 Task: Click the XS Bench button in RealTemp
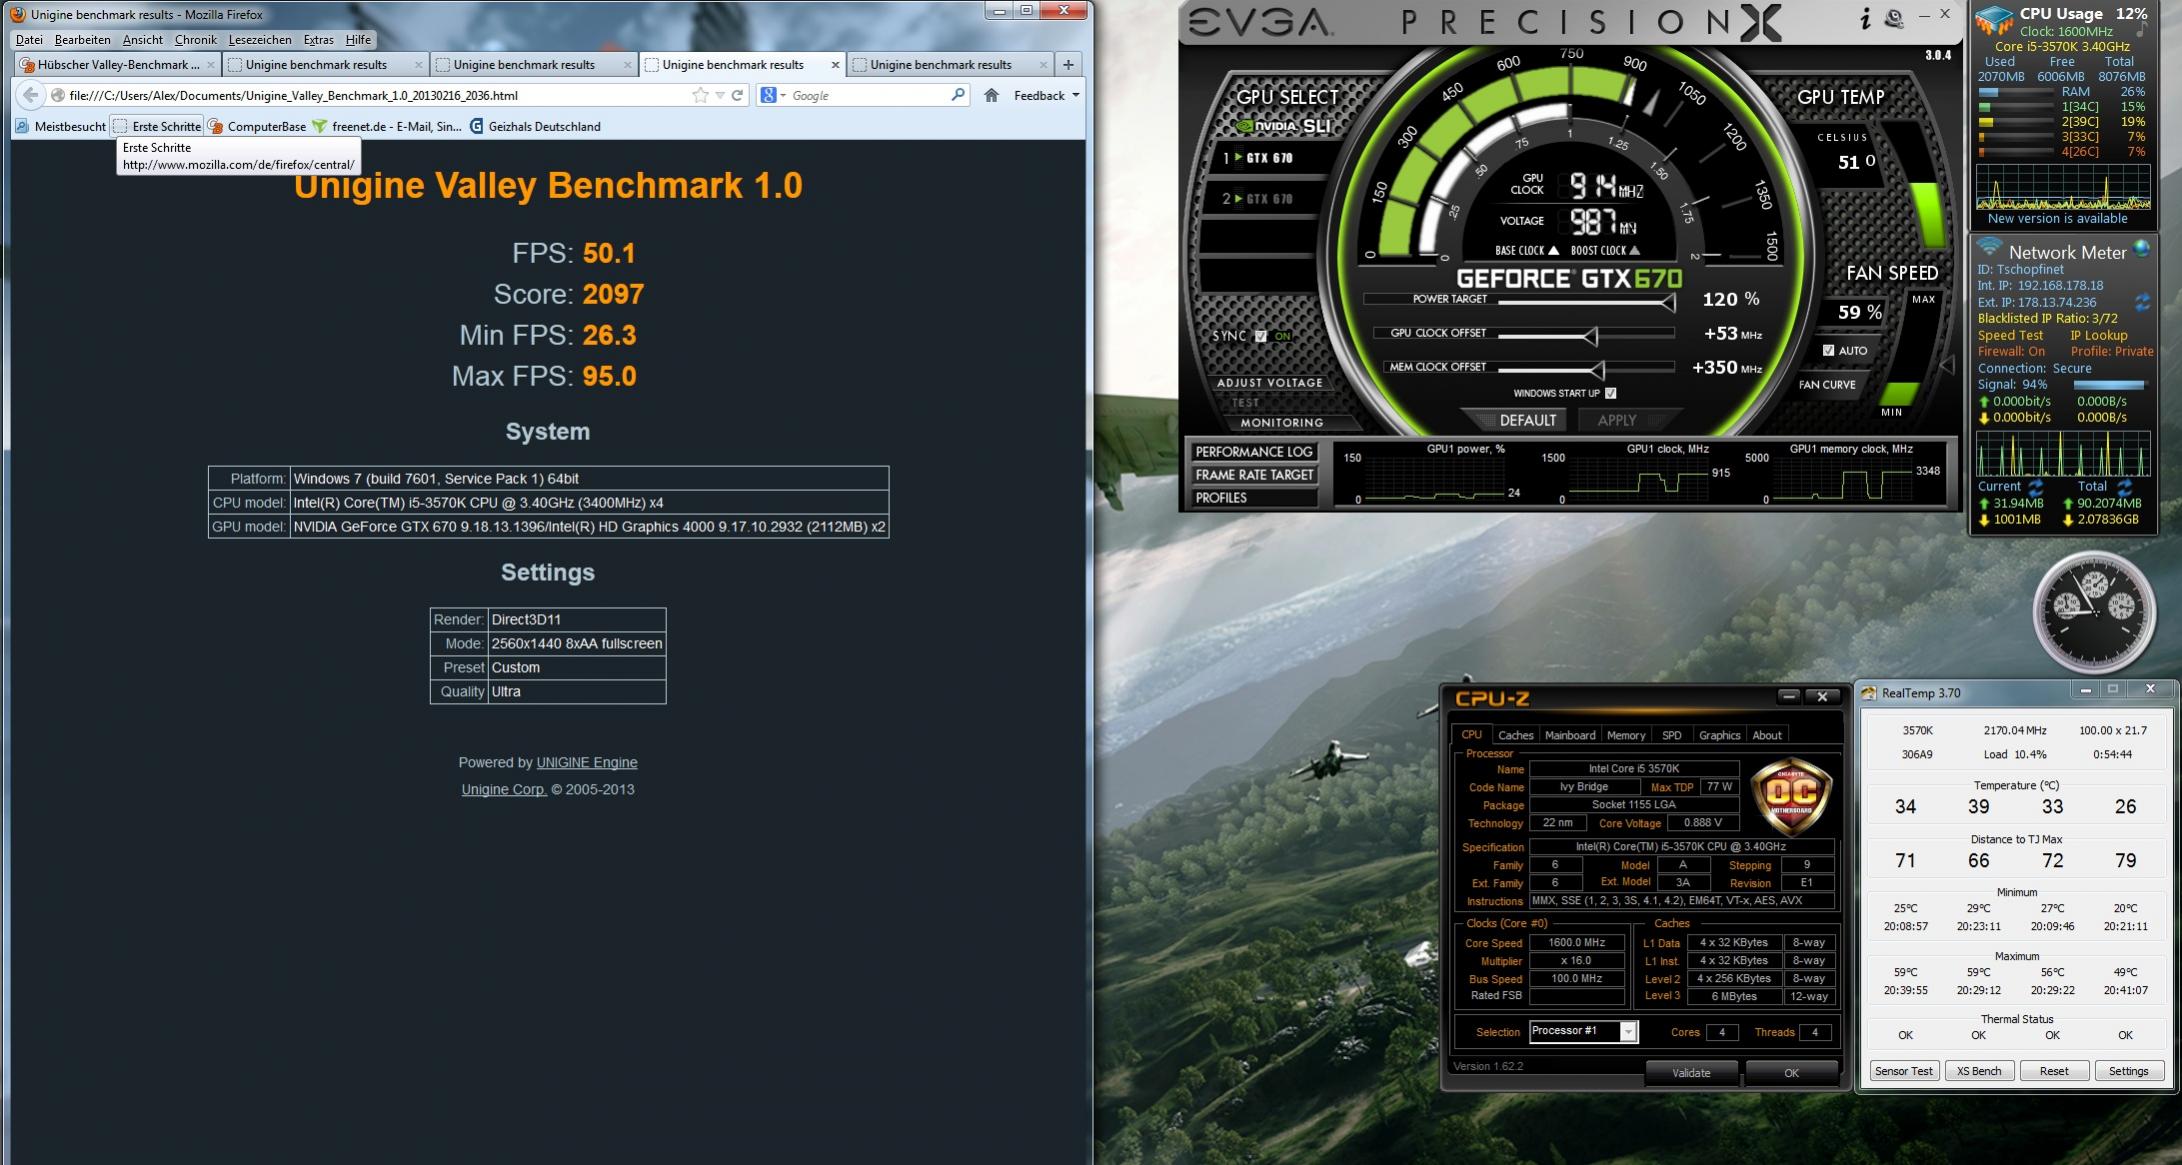1978,1071
